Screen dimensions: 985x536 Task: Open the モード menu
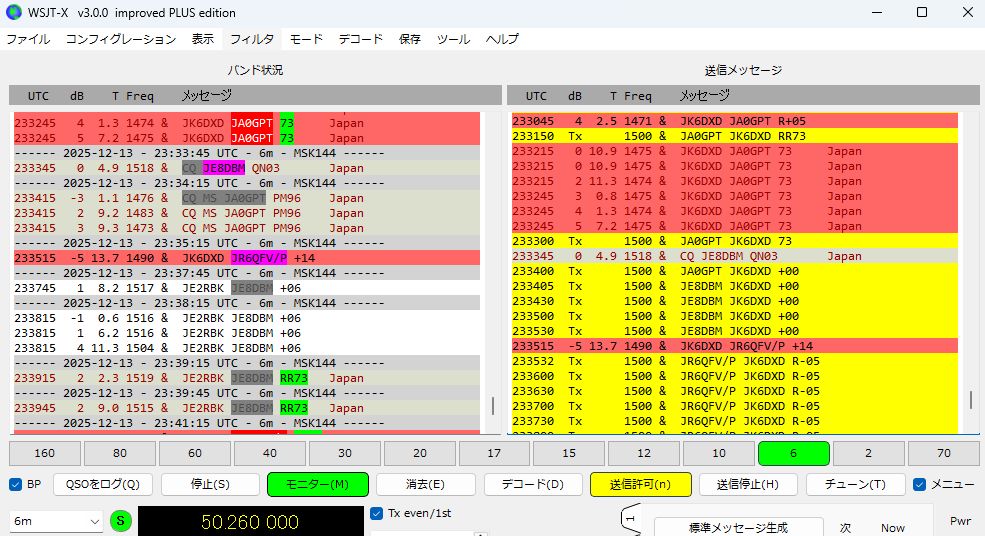click(x=306, y=39)
